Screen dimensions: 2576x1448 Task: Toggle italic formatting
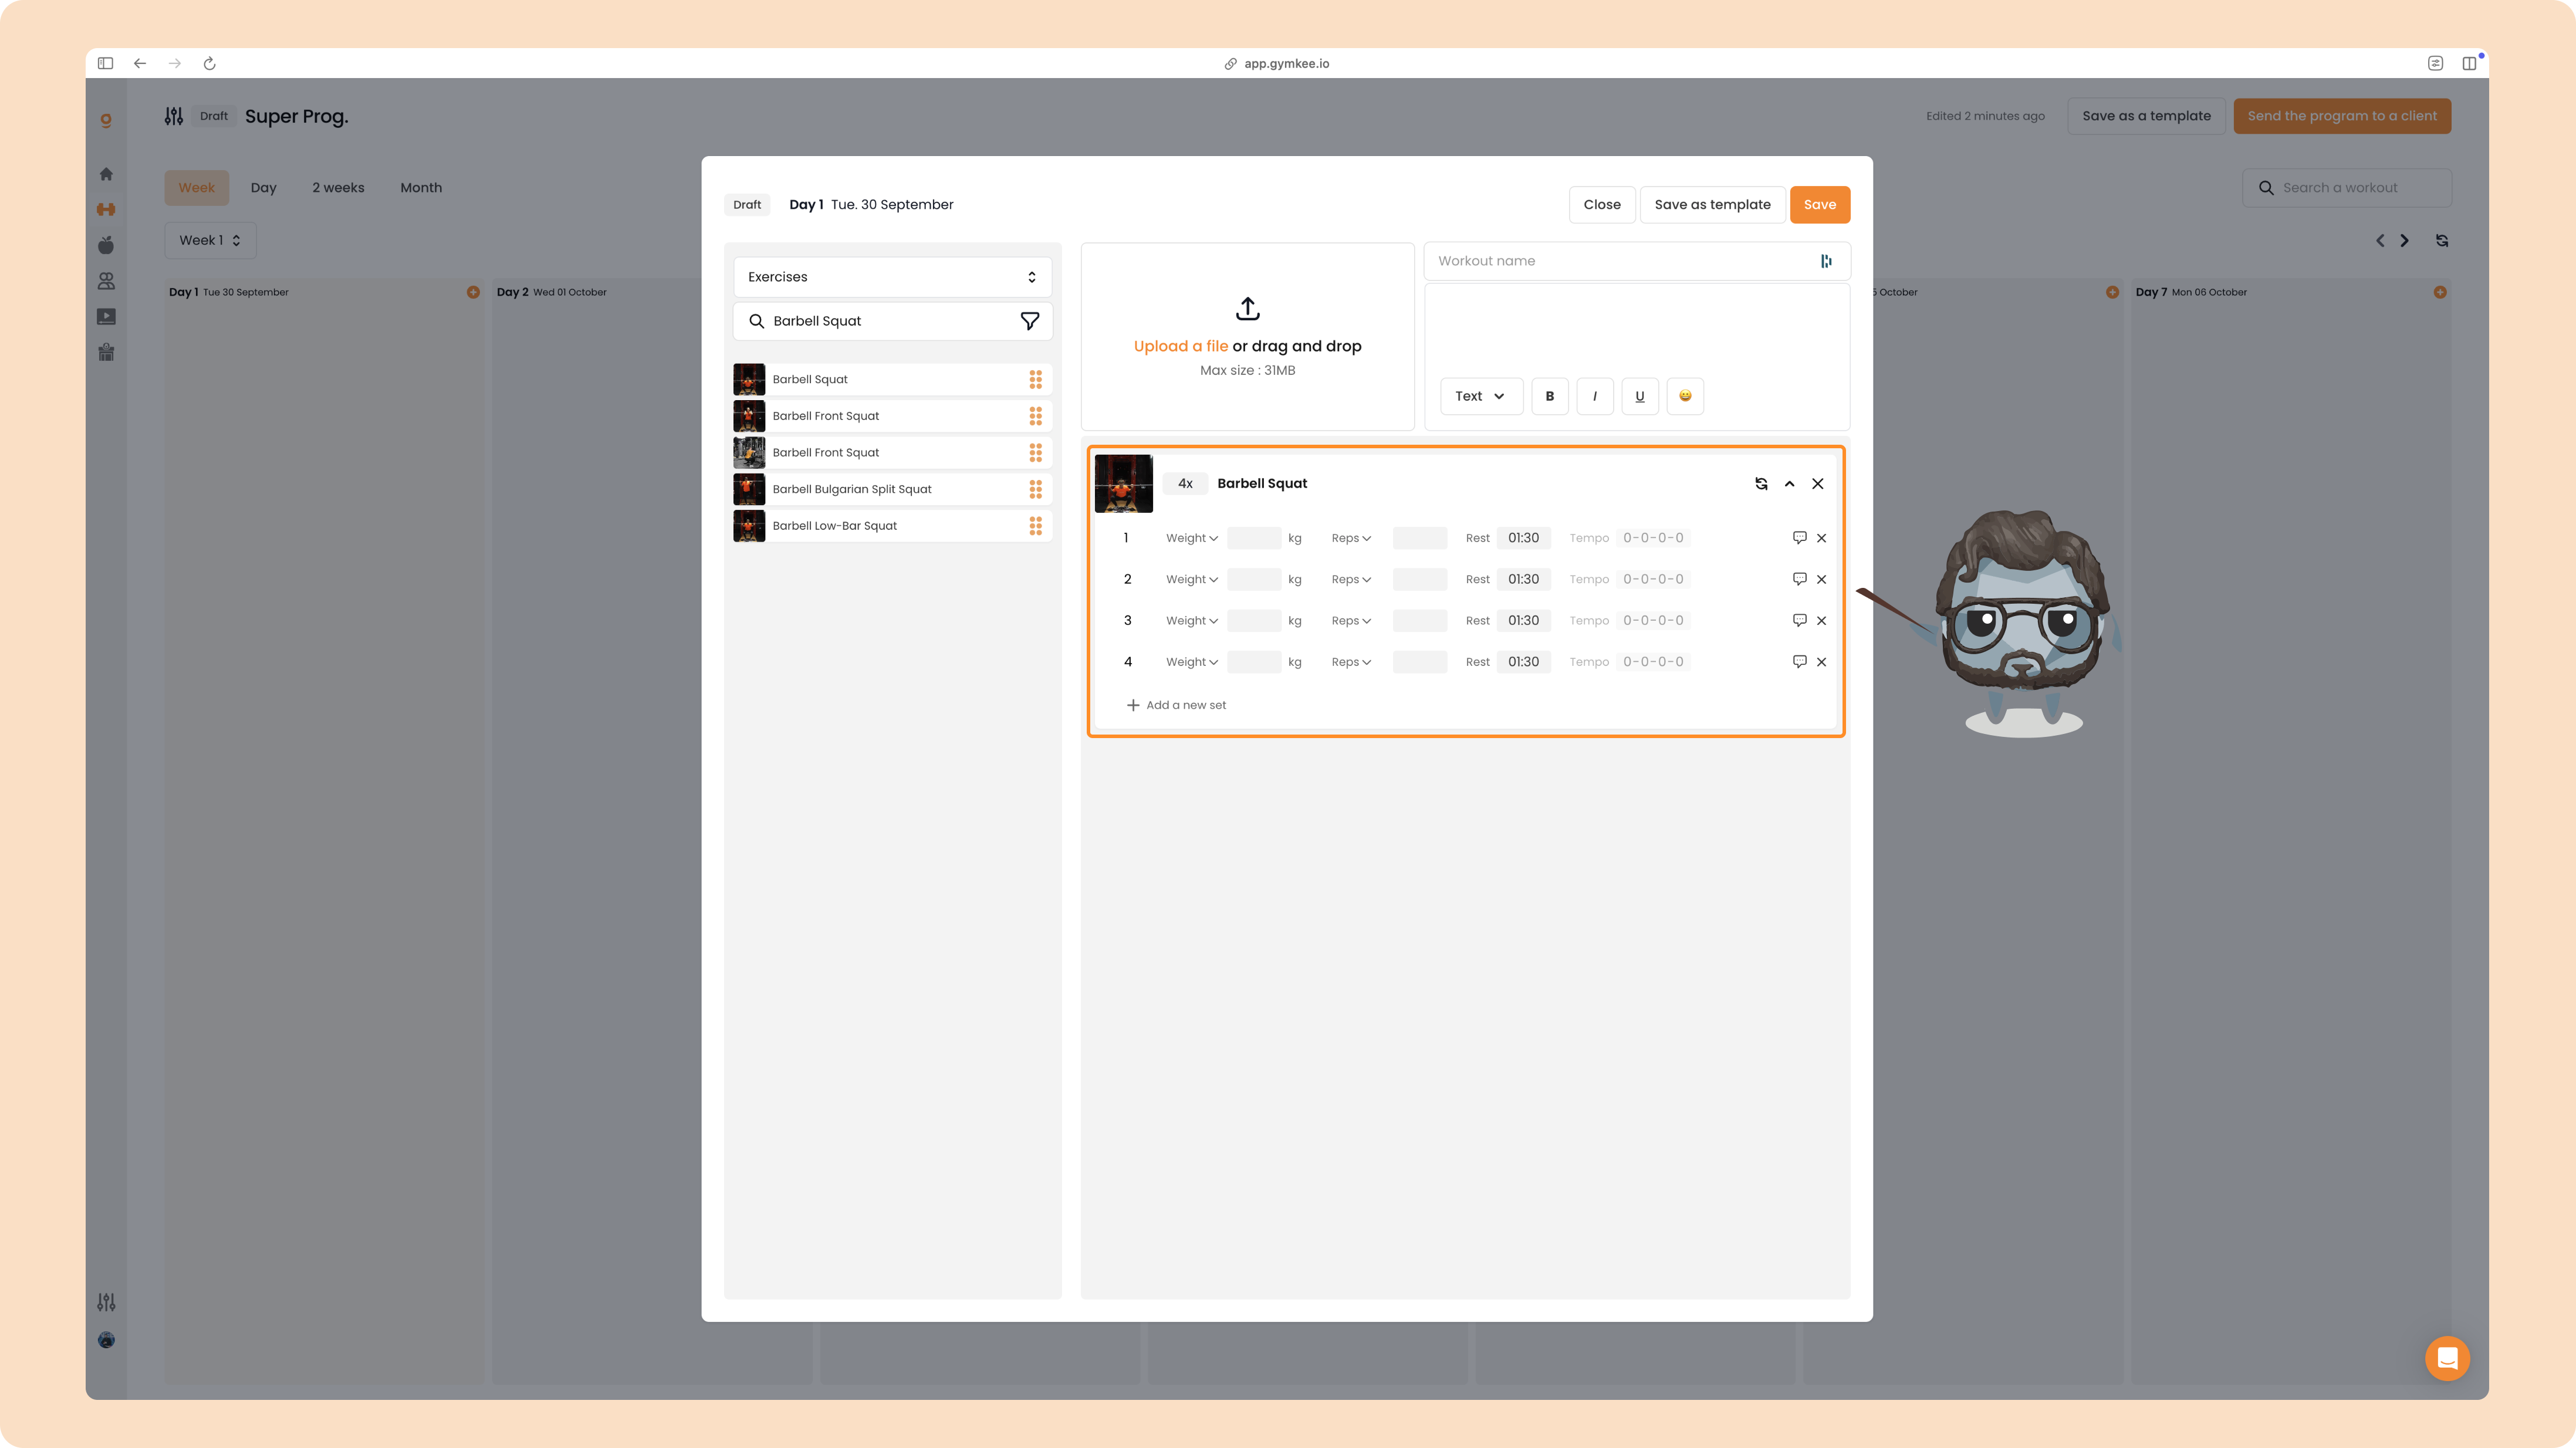click(x=1594, y=396)
